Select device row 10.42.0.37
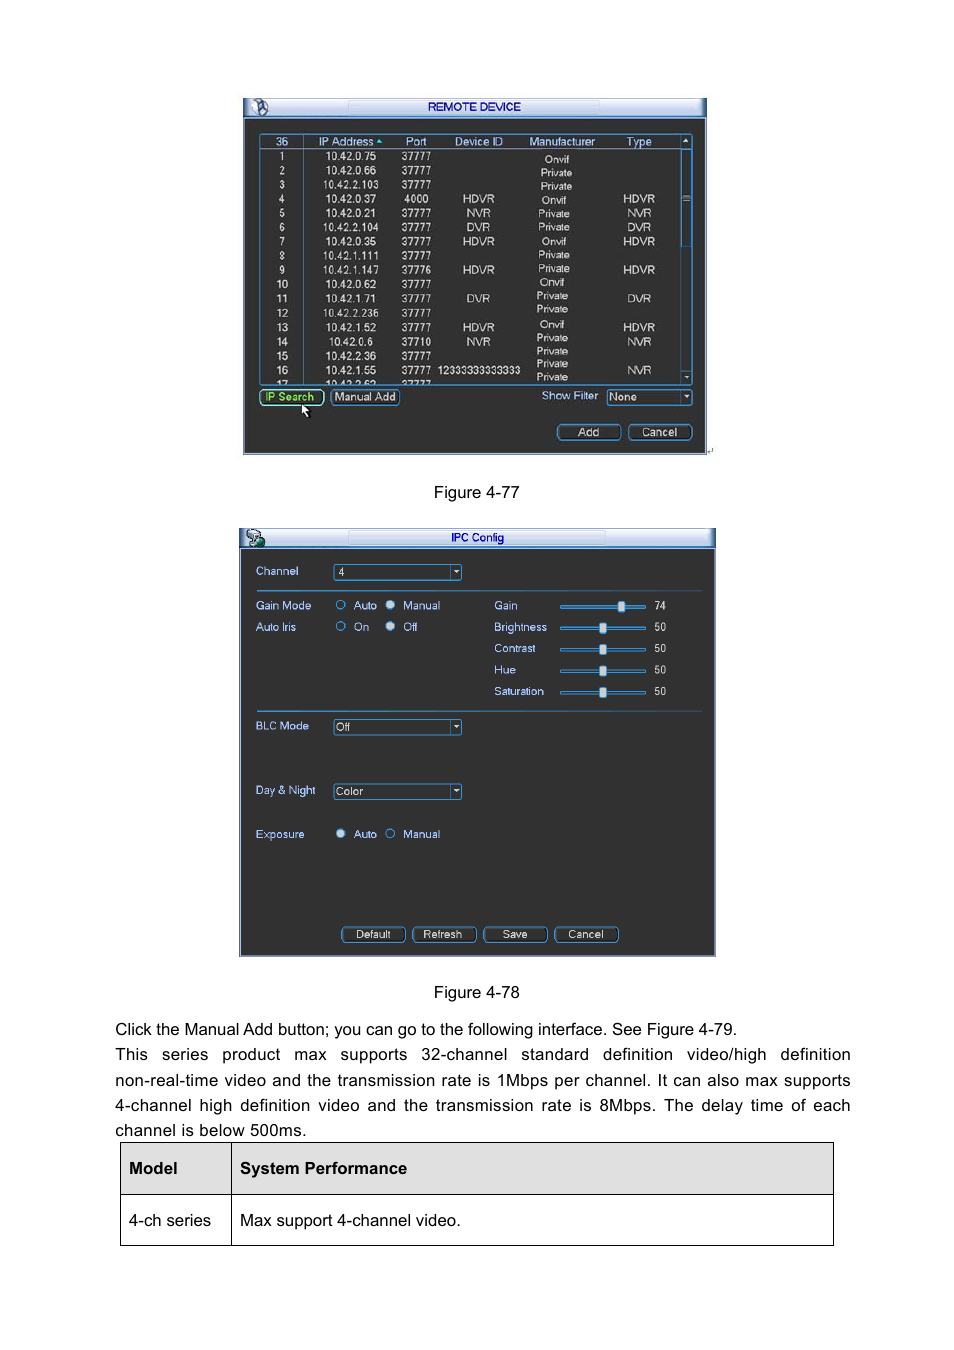This screenshot has height=1350, width=954. (470, 199)
